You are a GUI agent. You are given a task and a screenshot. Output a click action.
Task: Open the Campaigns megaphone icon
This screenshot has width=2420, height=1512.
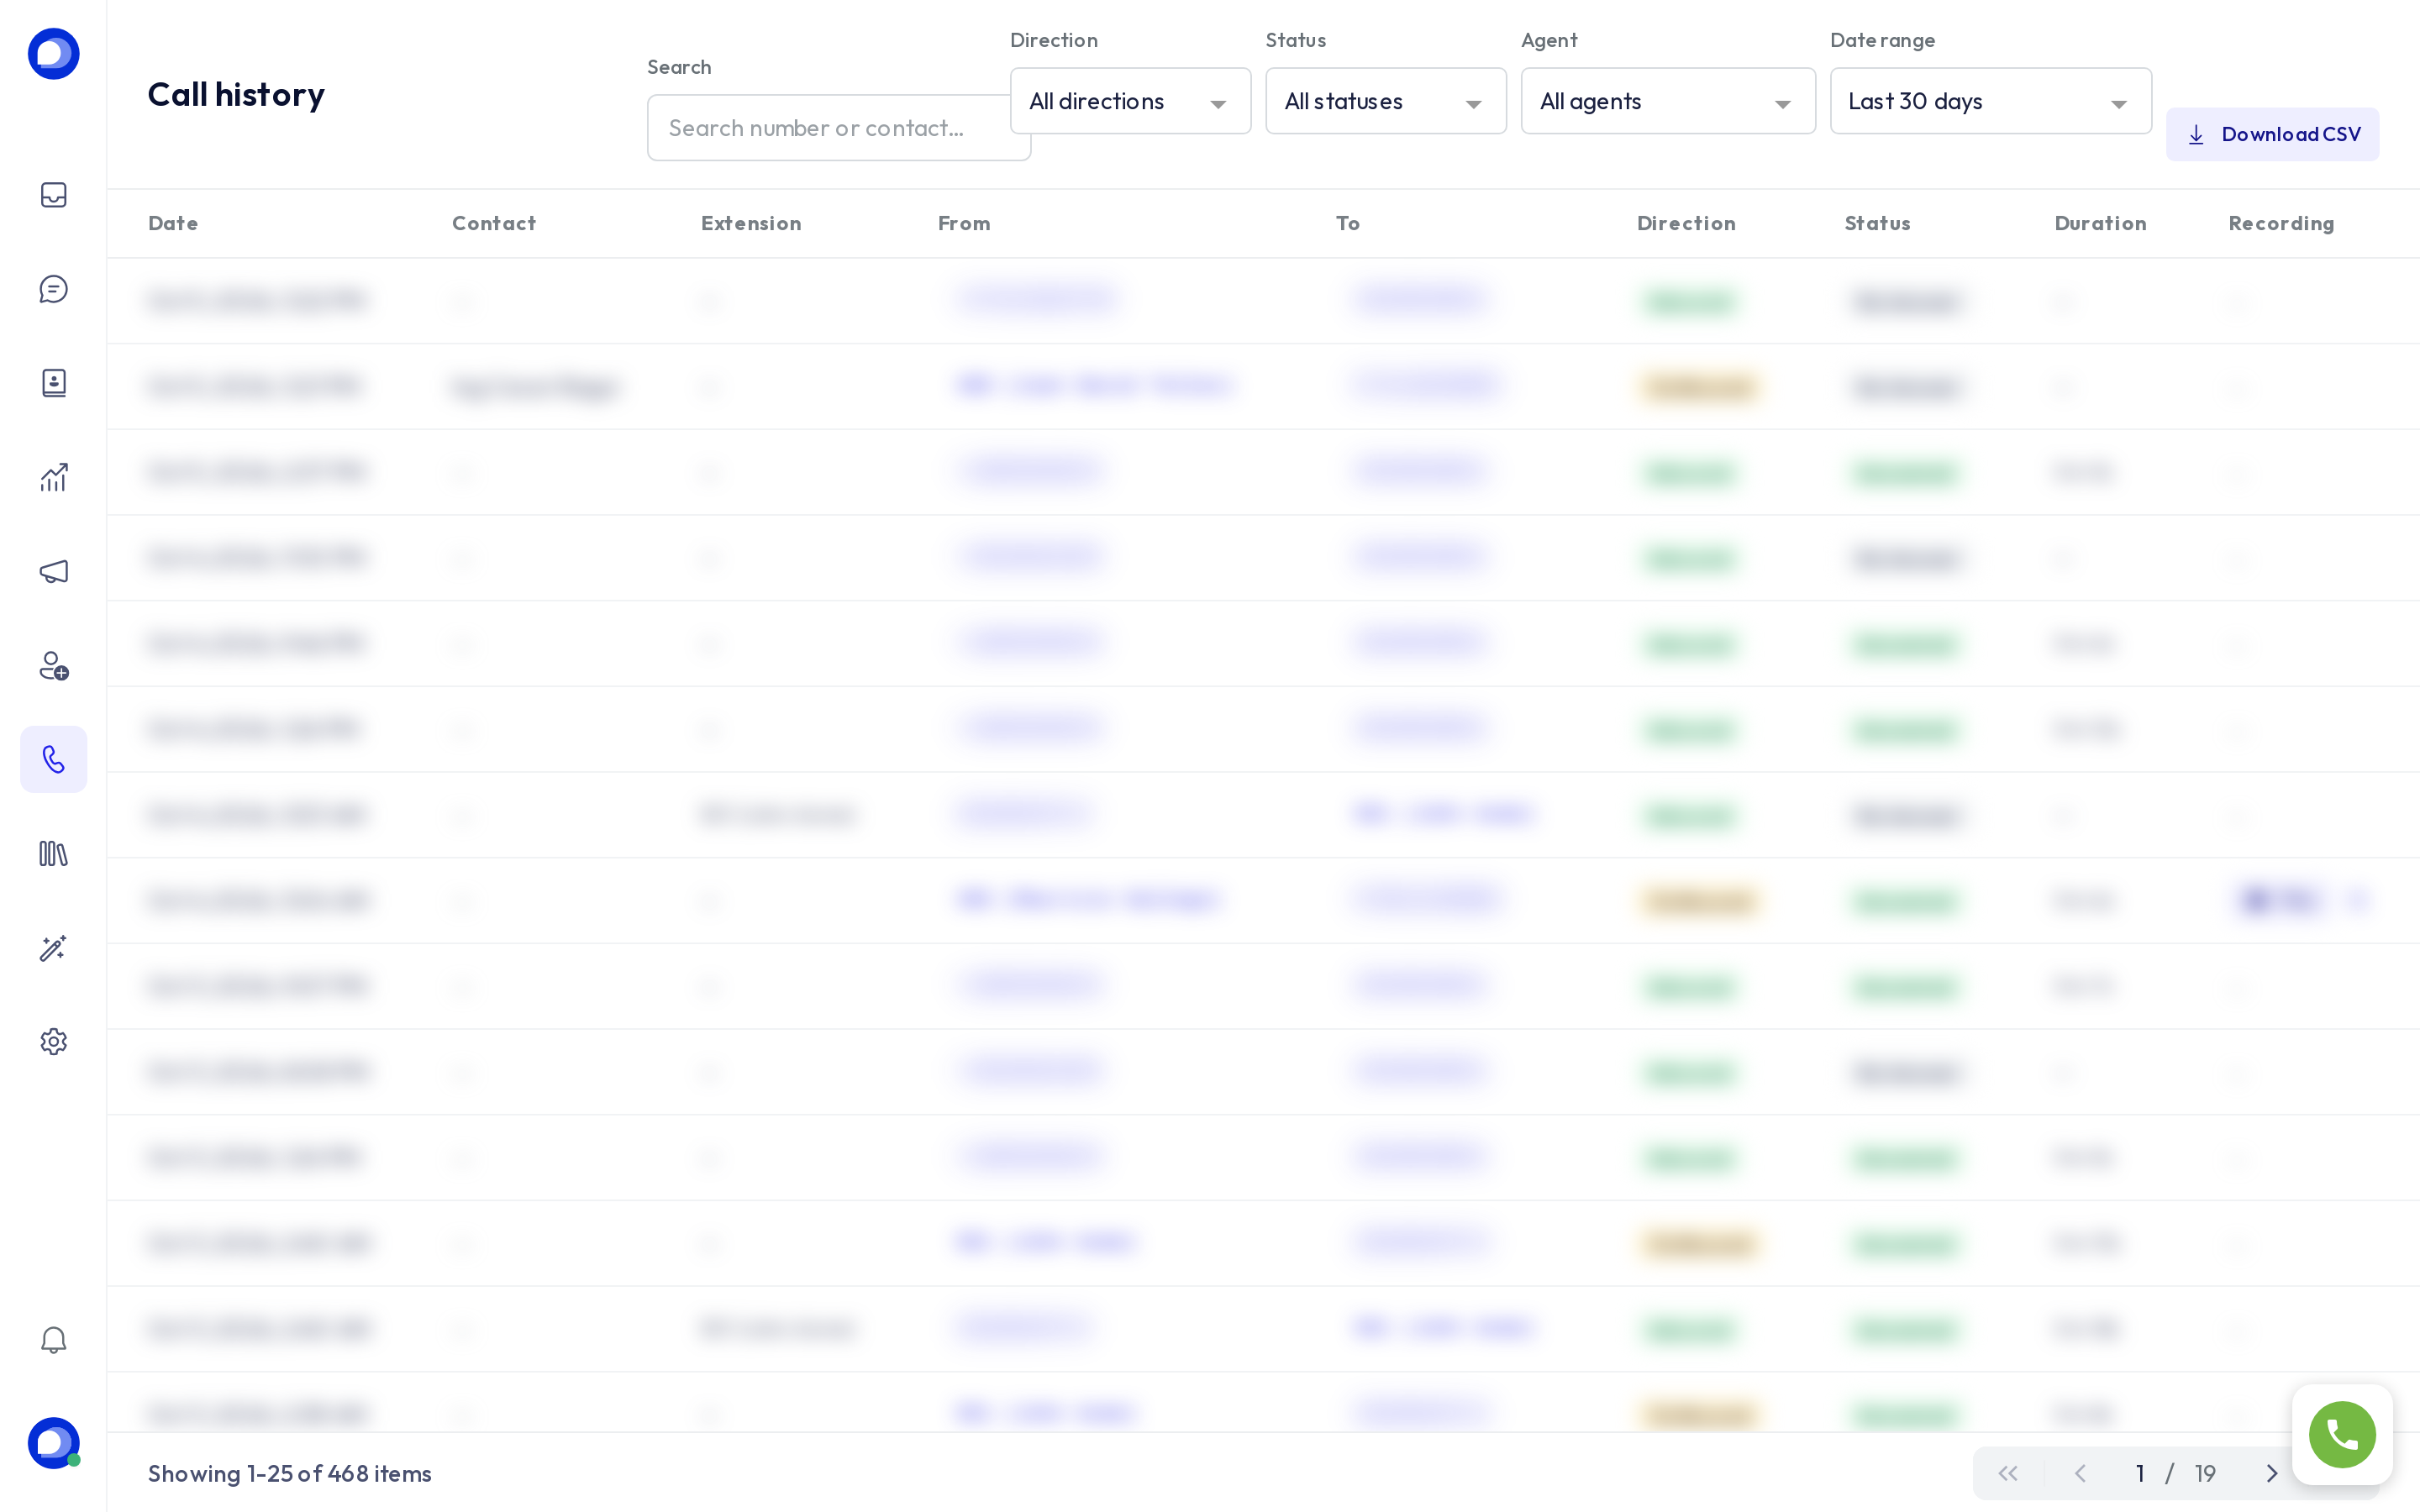coord(53,571)
